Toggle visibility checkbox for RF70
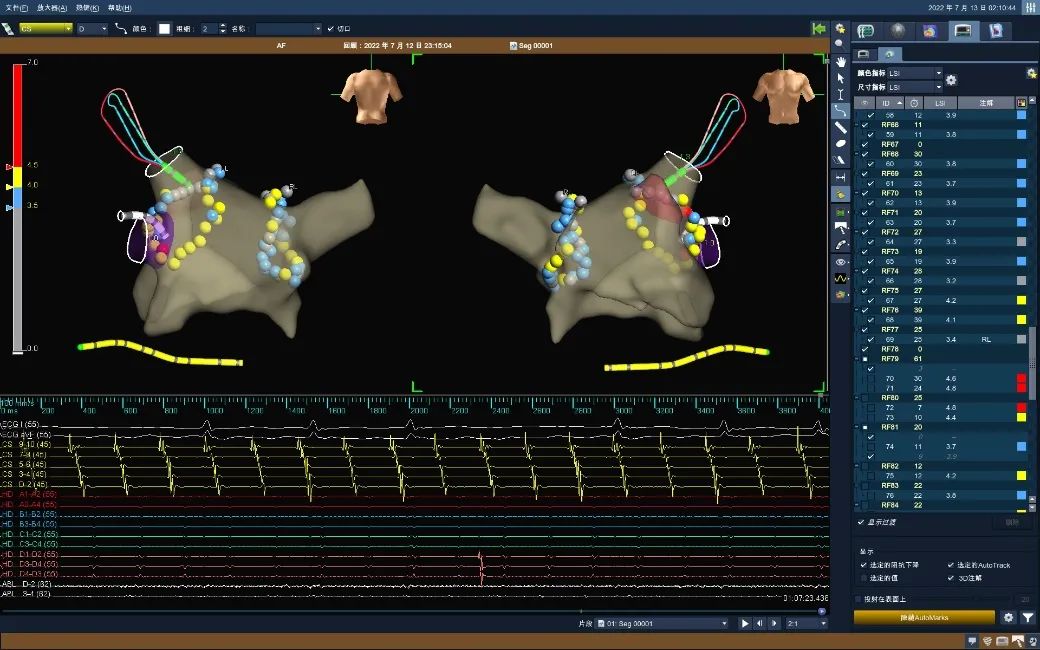The height and width of the screenshot is (650, 1040). pyautogui.click(x=864, y=193)
